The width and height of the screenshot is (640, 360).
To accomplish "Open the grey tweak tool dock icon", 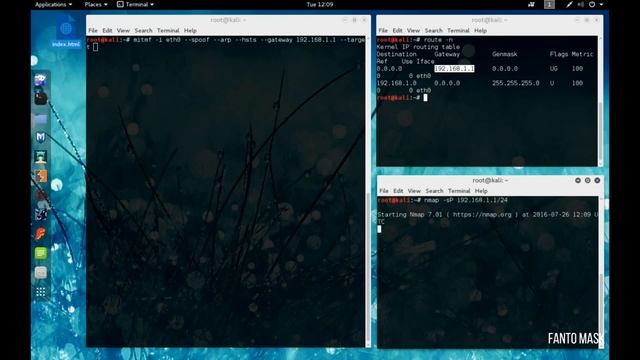I will pos(40,272).
